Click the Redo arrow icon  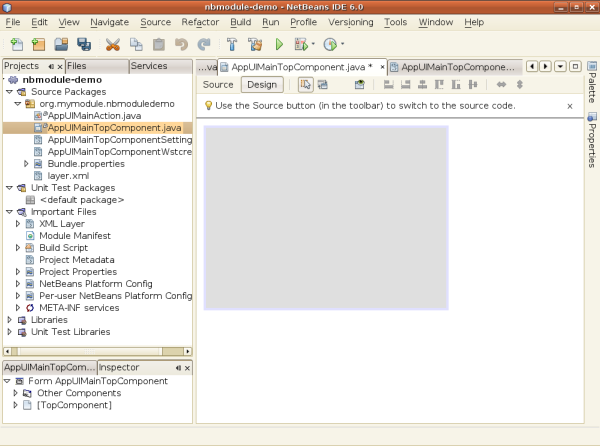[204, 44]
